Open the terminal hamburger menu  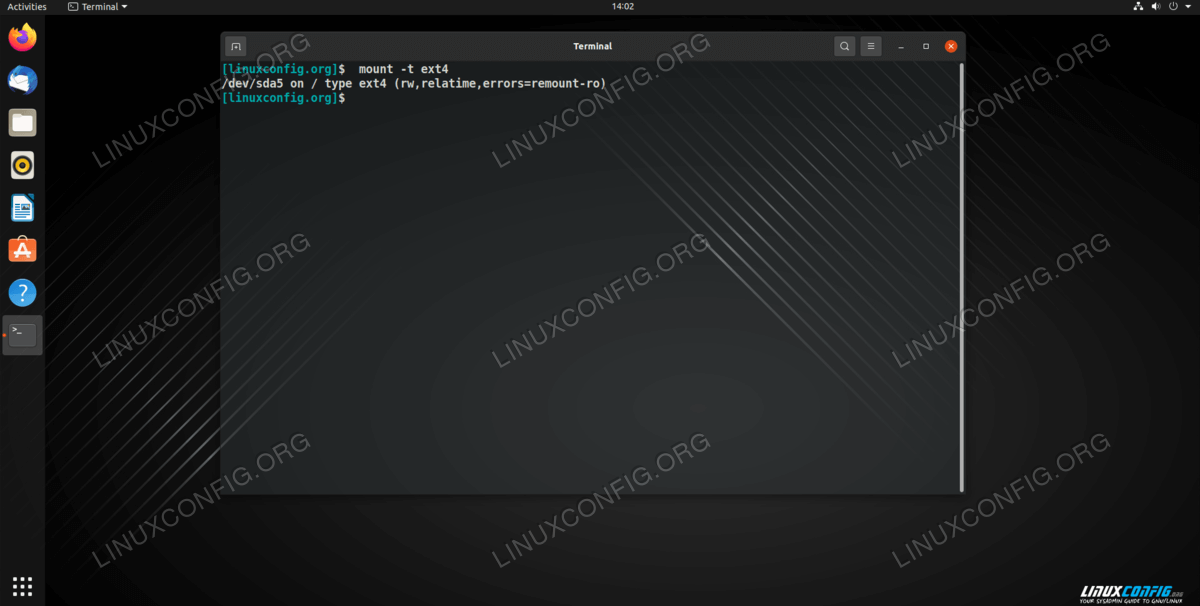pyautogui.click(x=871, y=46)
